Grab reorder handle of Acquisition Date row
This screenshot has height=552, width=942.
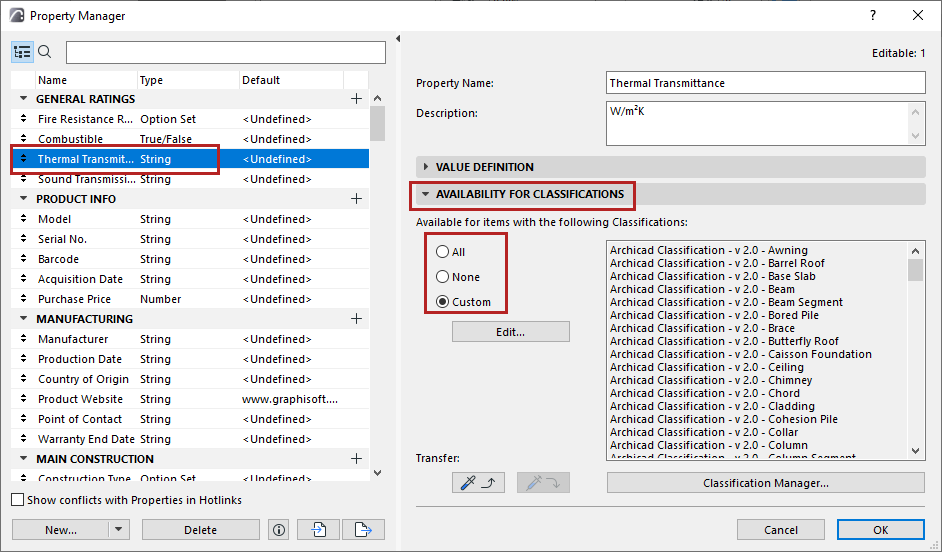pos(23,279)
